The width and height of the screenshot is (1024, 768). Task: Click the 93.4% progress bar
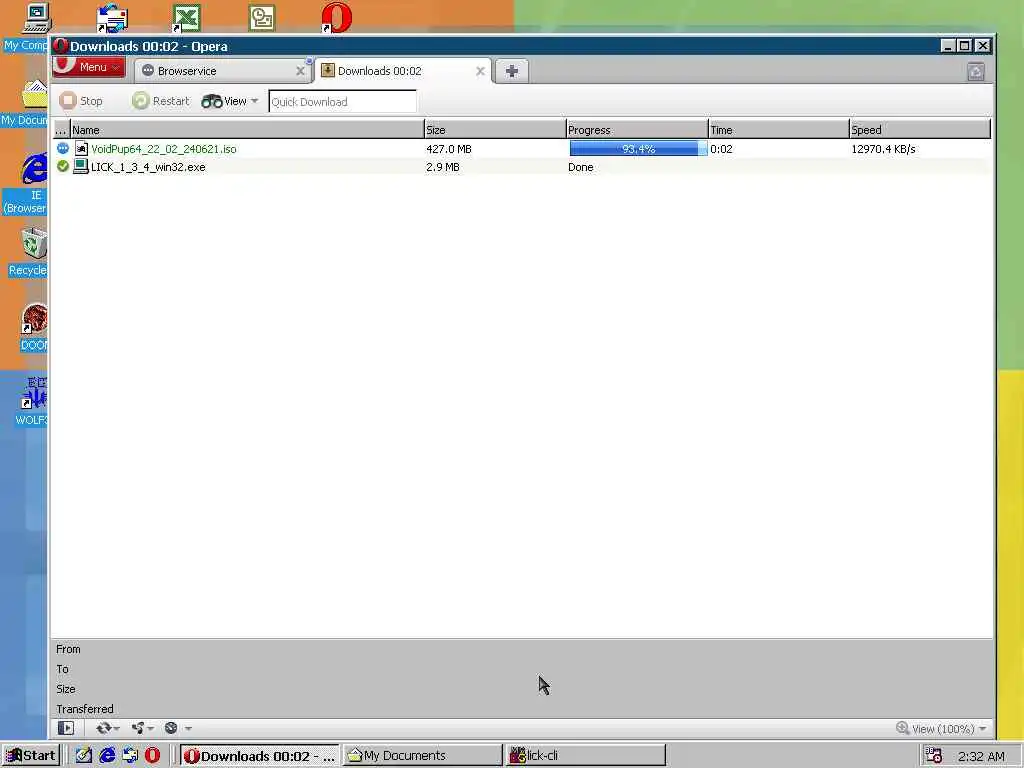point(638,149)
